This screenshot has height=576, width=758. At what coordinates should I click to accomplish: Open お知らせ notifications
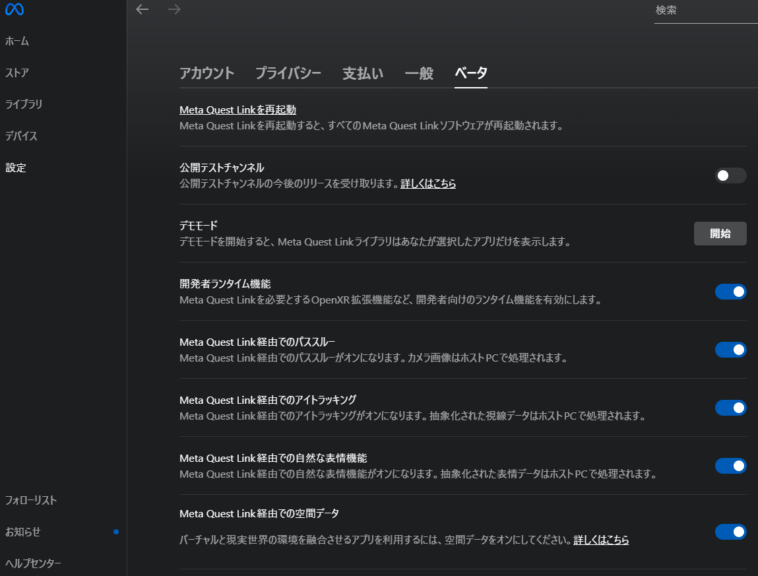point(23,532)
